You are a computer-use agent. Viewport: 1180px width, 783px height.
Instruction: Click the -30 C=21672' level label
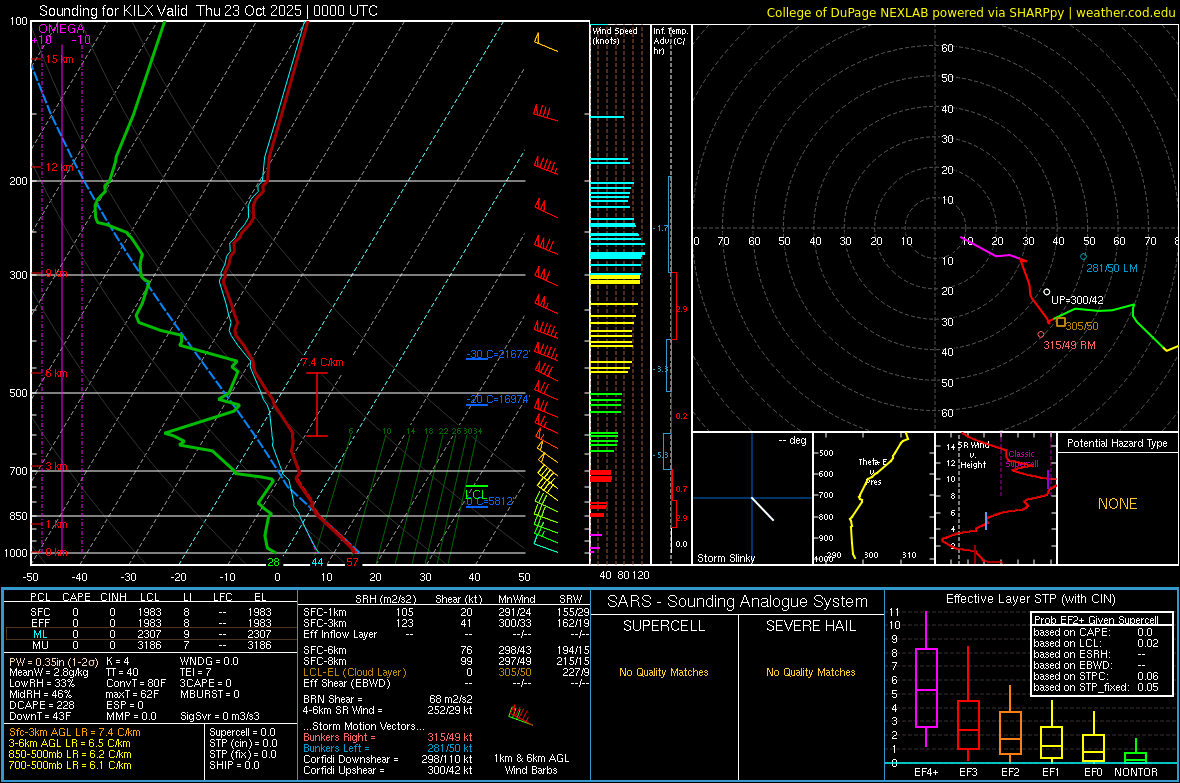pos(498,354)
